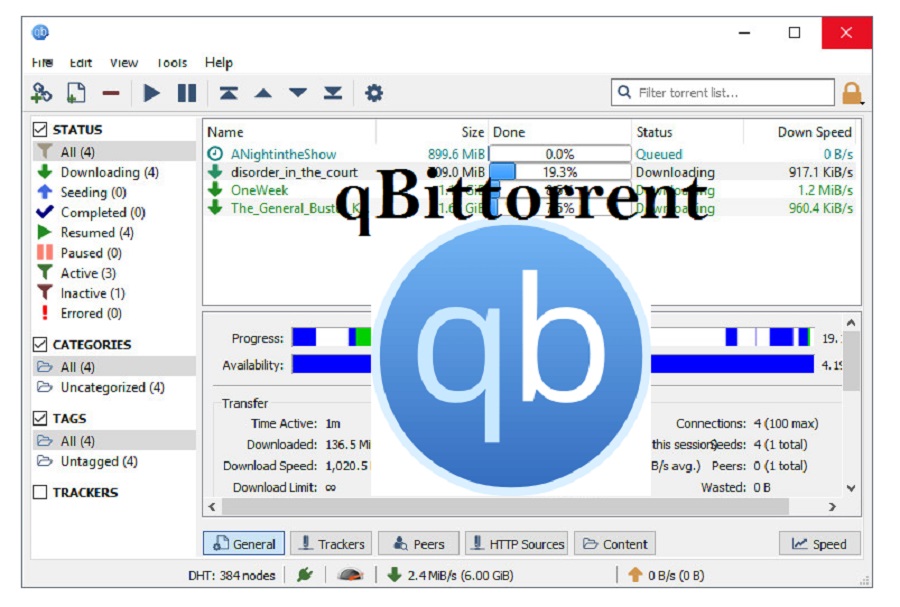Pause torrents with the pause icon
Viewport: 900px width, 607px height.
pyautogui.click(x=187, y=92)
